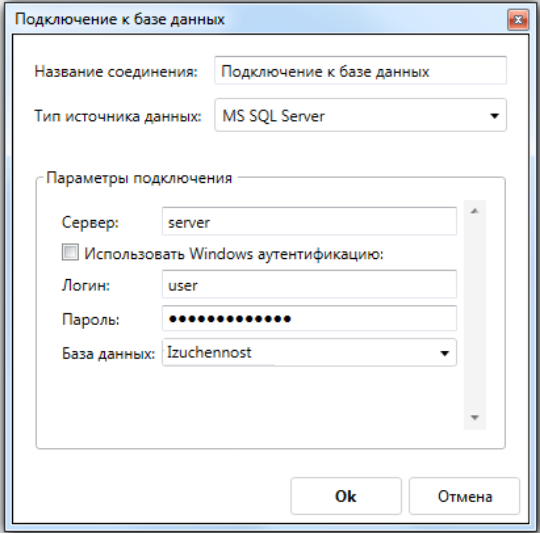
Task: Enable Использовать Windows аутентификацию checkbox
Action: 70,252
